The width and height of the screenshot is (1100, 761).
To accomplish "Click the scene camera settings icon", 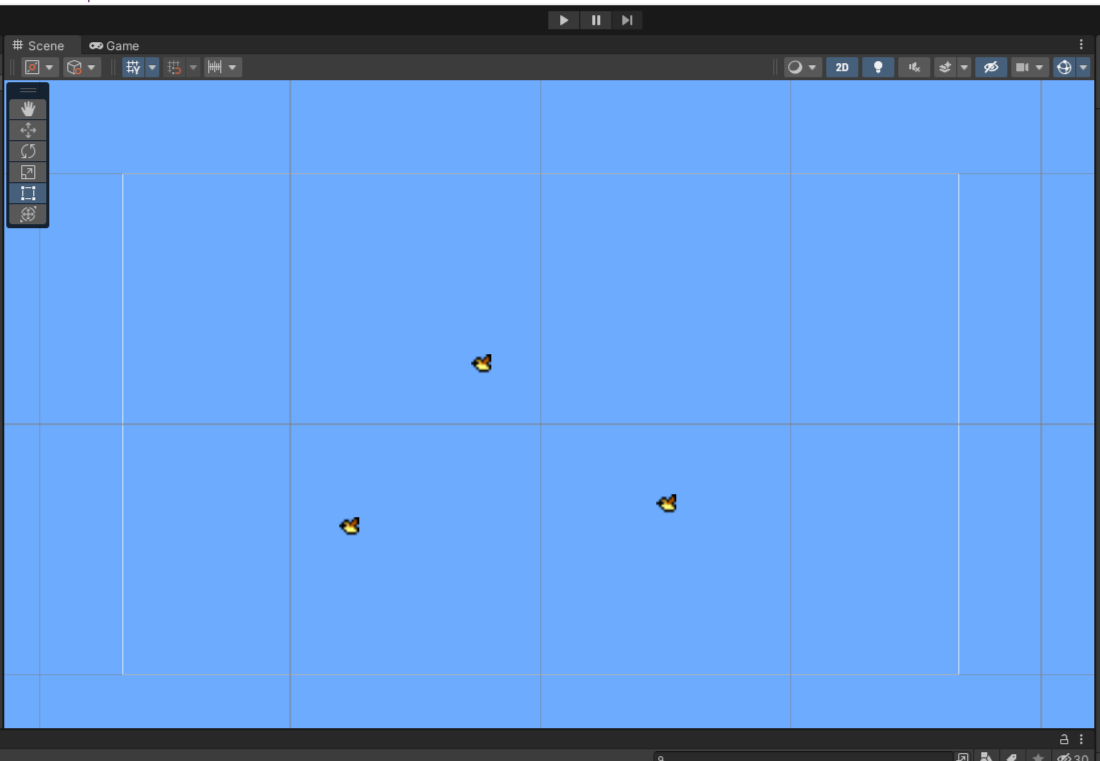I will pos(1022,67).
